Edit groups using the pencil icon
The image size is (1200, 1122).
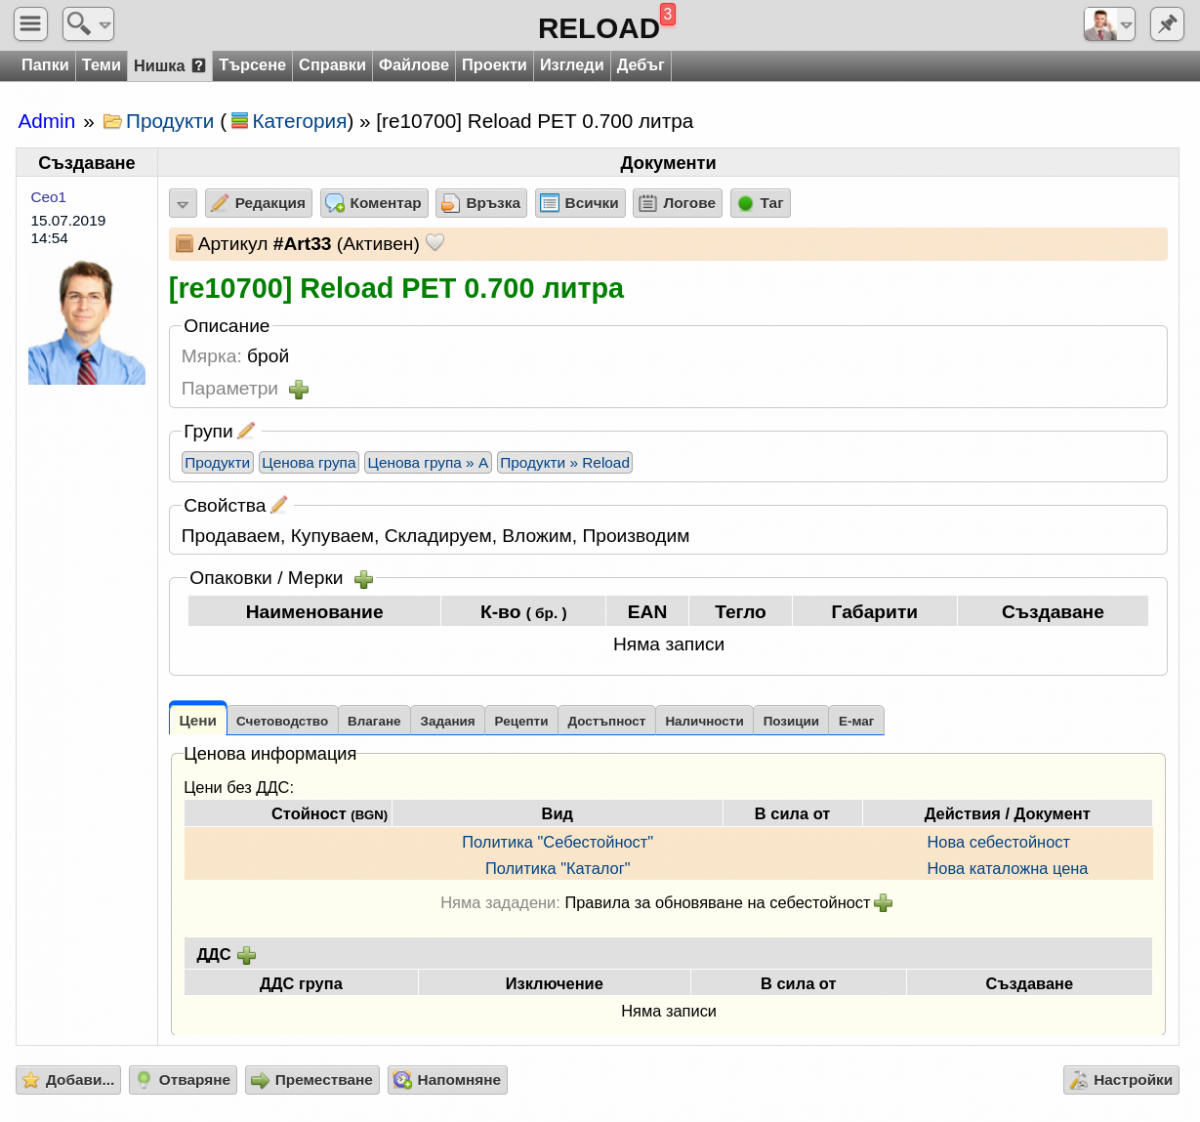pyautogui.click(x=246, y=431)
